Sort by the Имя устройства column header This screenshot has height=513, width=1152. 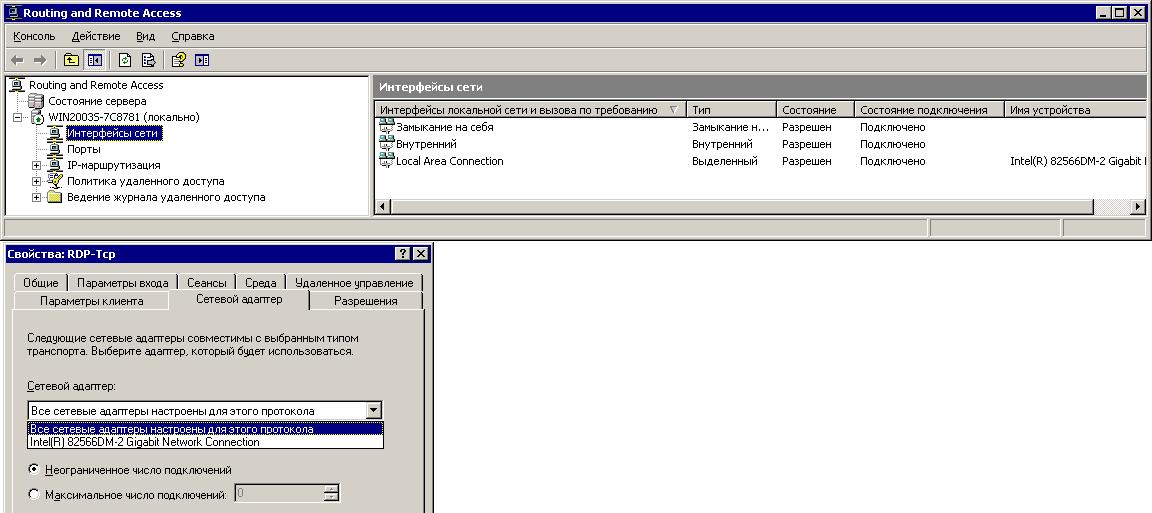(1075, 110)
